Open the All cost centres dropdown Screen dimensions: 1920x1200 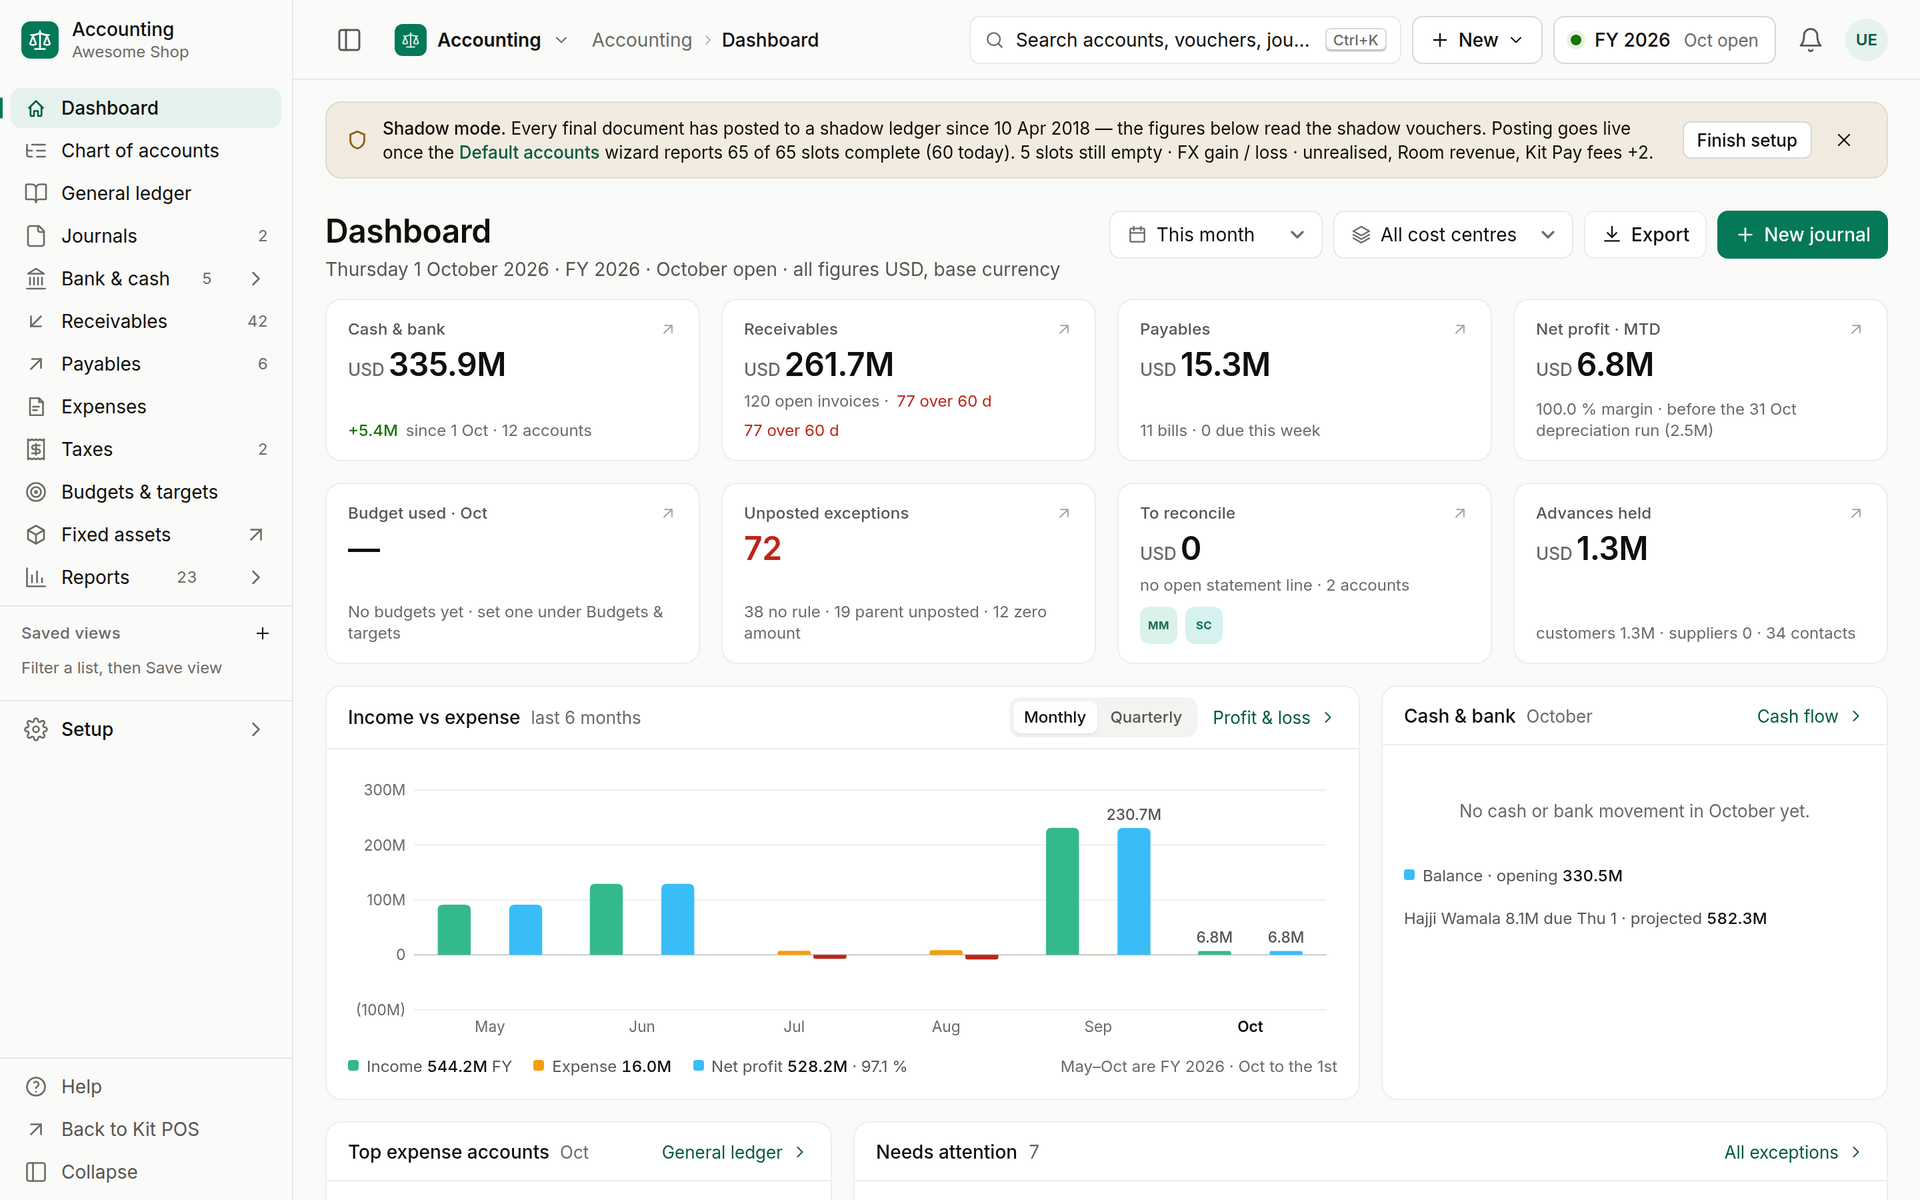coord(1453,235)
